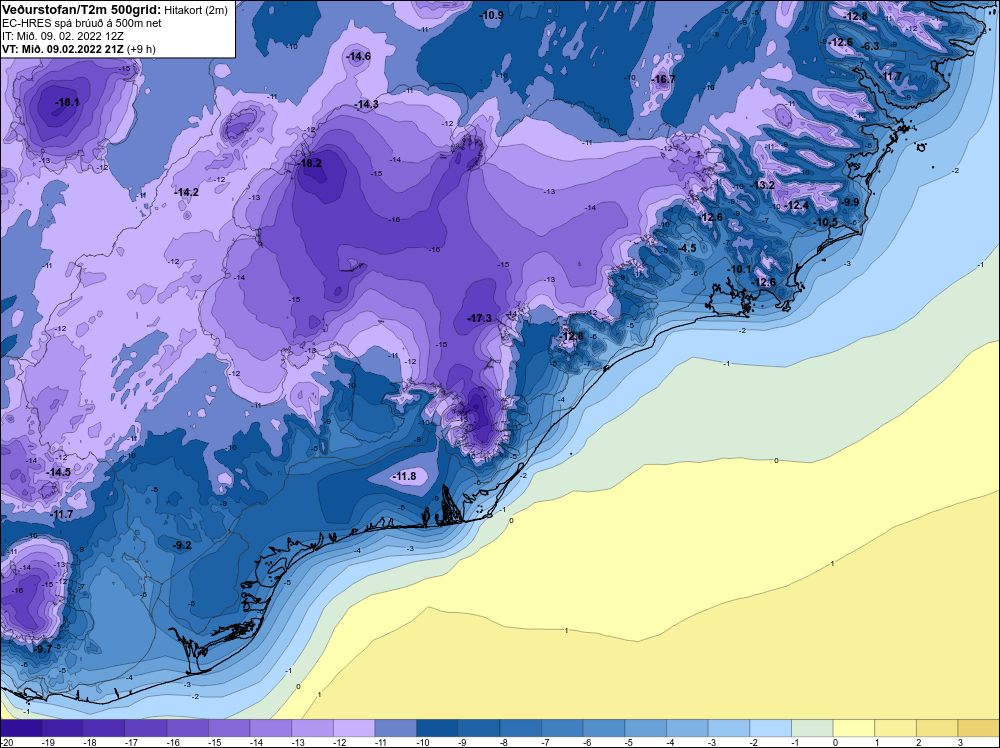Click the -10.5 temperature label
This screenshot has height=748, width=1000.
[x=827, y=222]
